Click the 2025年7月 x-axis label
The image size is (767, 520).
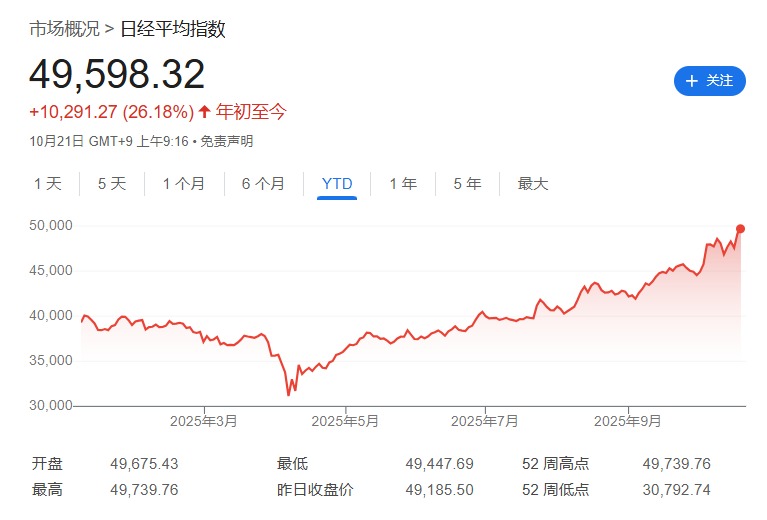(485, 422)
